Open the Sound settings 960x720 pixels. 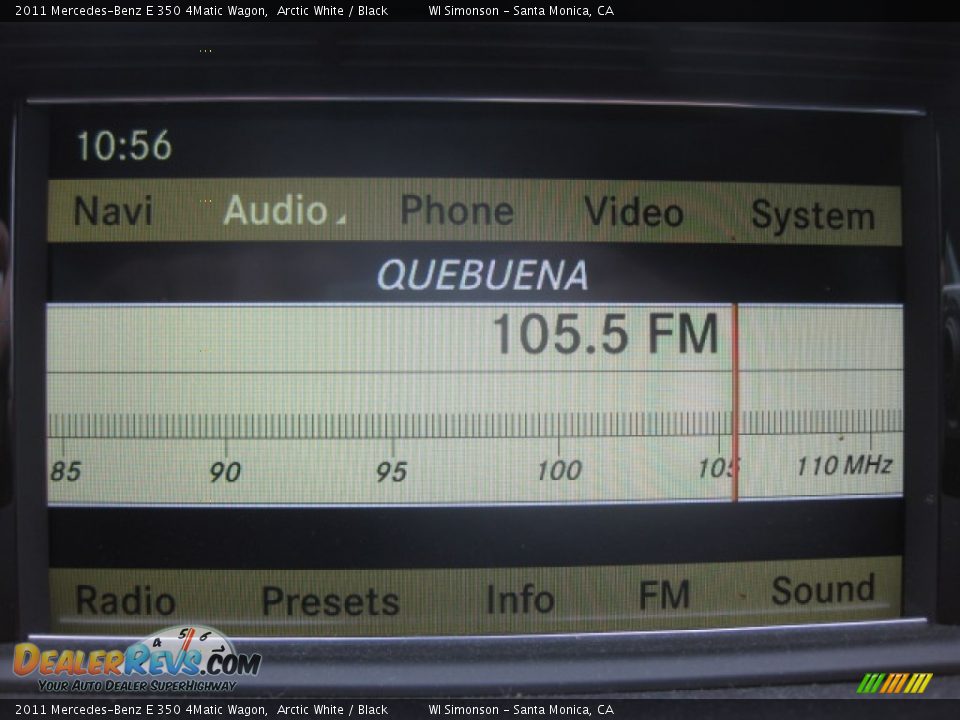tap(822, 591)
